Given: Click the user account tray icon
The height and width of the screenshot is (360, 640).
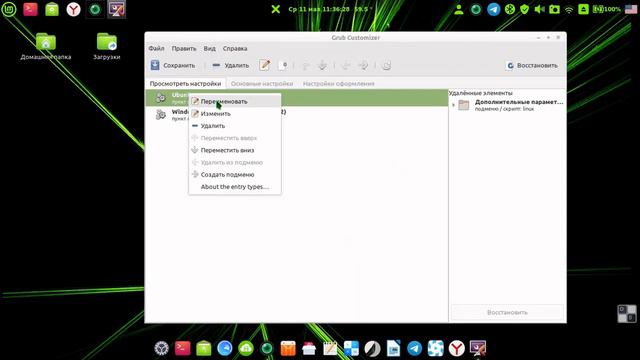Looking at the screenshot, I should 459,9.
